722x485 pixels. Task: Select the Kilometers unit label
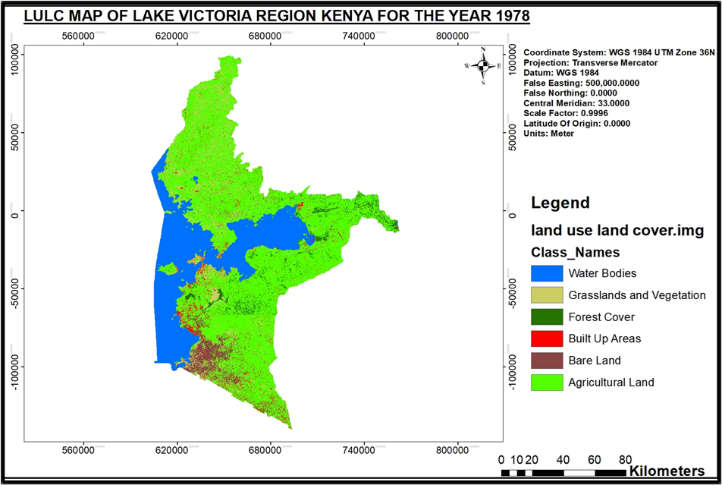tap(666, 471)
